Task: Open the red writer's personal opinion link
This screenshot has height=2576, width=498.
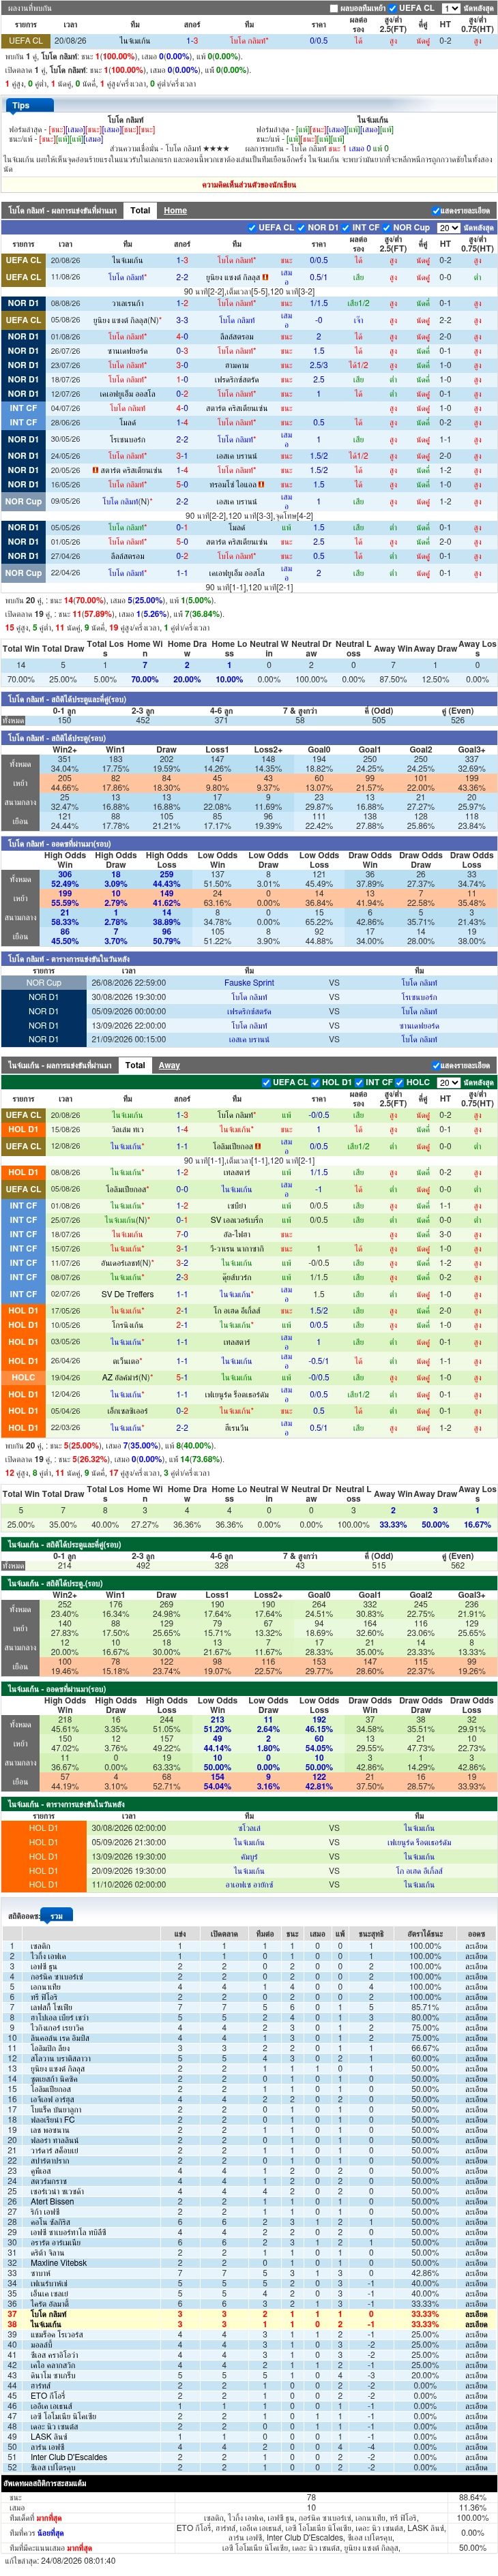Action: 249,185
